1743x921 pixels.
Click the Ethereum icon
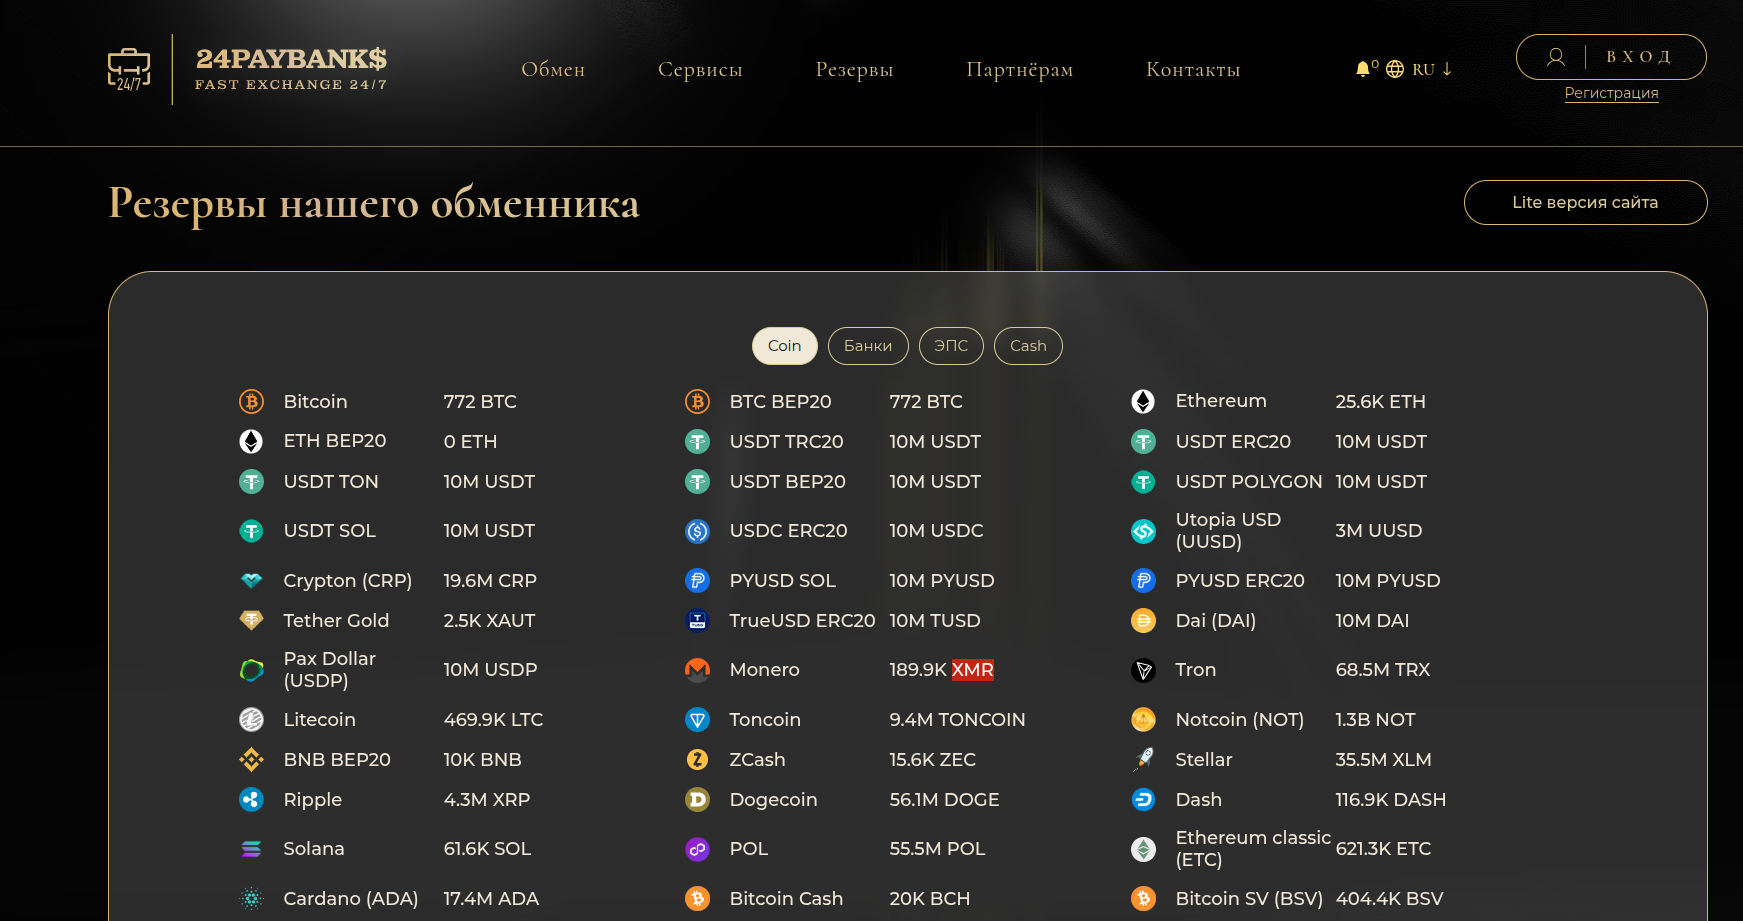1143,401
